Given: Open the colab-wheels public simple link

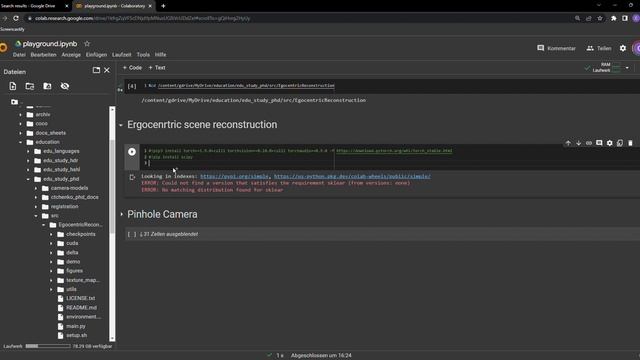Looking at the screenshot, I should pyautogui.click(x=352, y=176).
